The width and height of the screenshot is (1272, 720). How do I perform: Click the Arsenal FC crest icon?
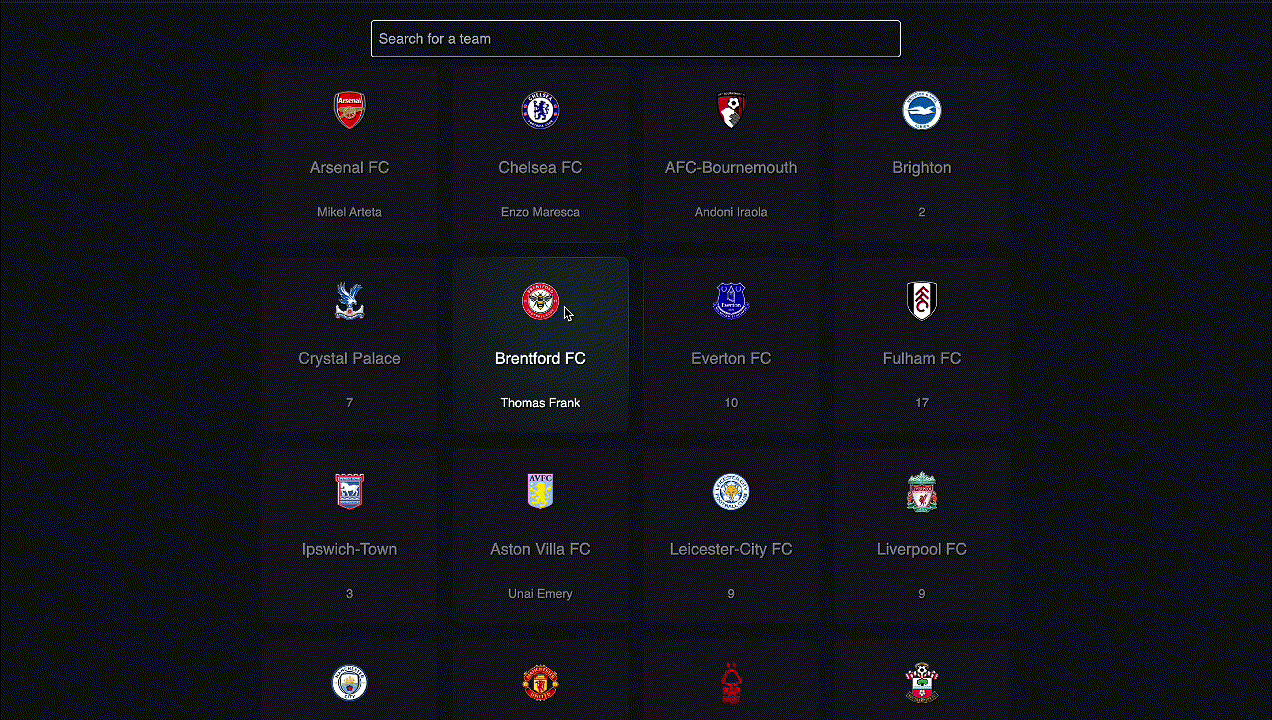tap(349, 110)
